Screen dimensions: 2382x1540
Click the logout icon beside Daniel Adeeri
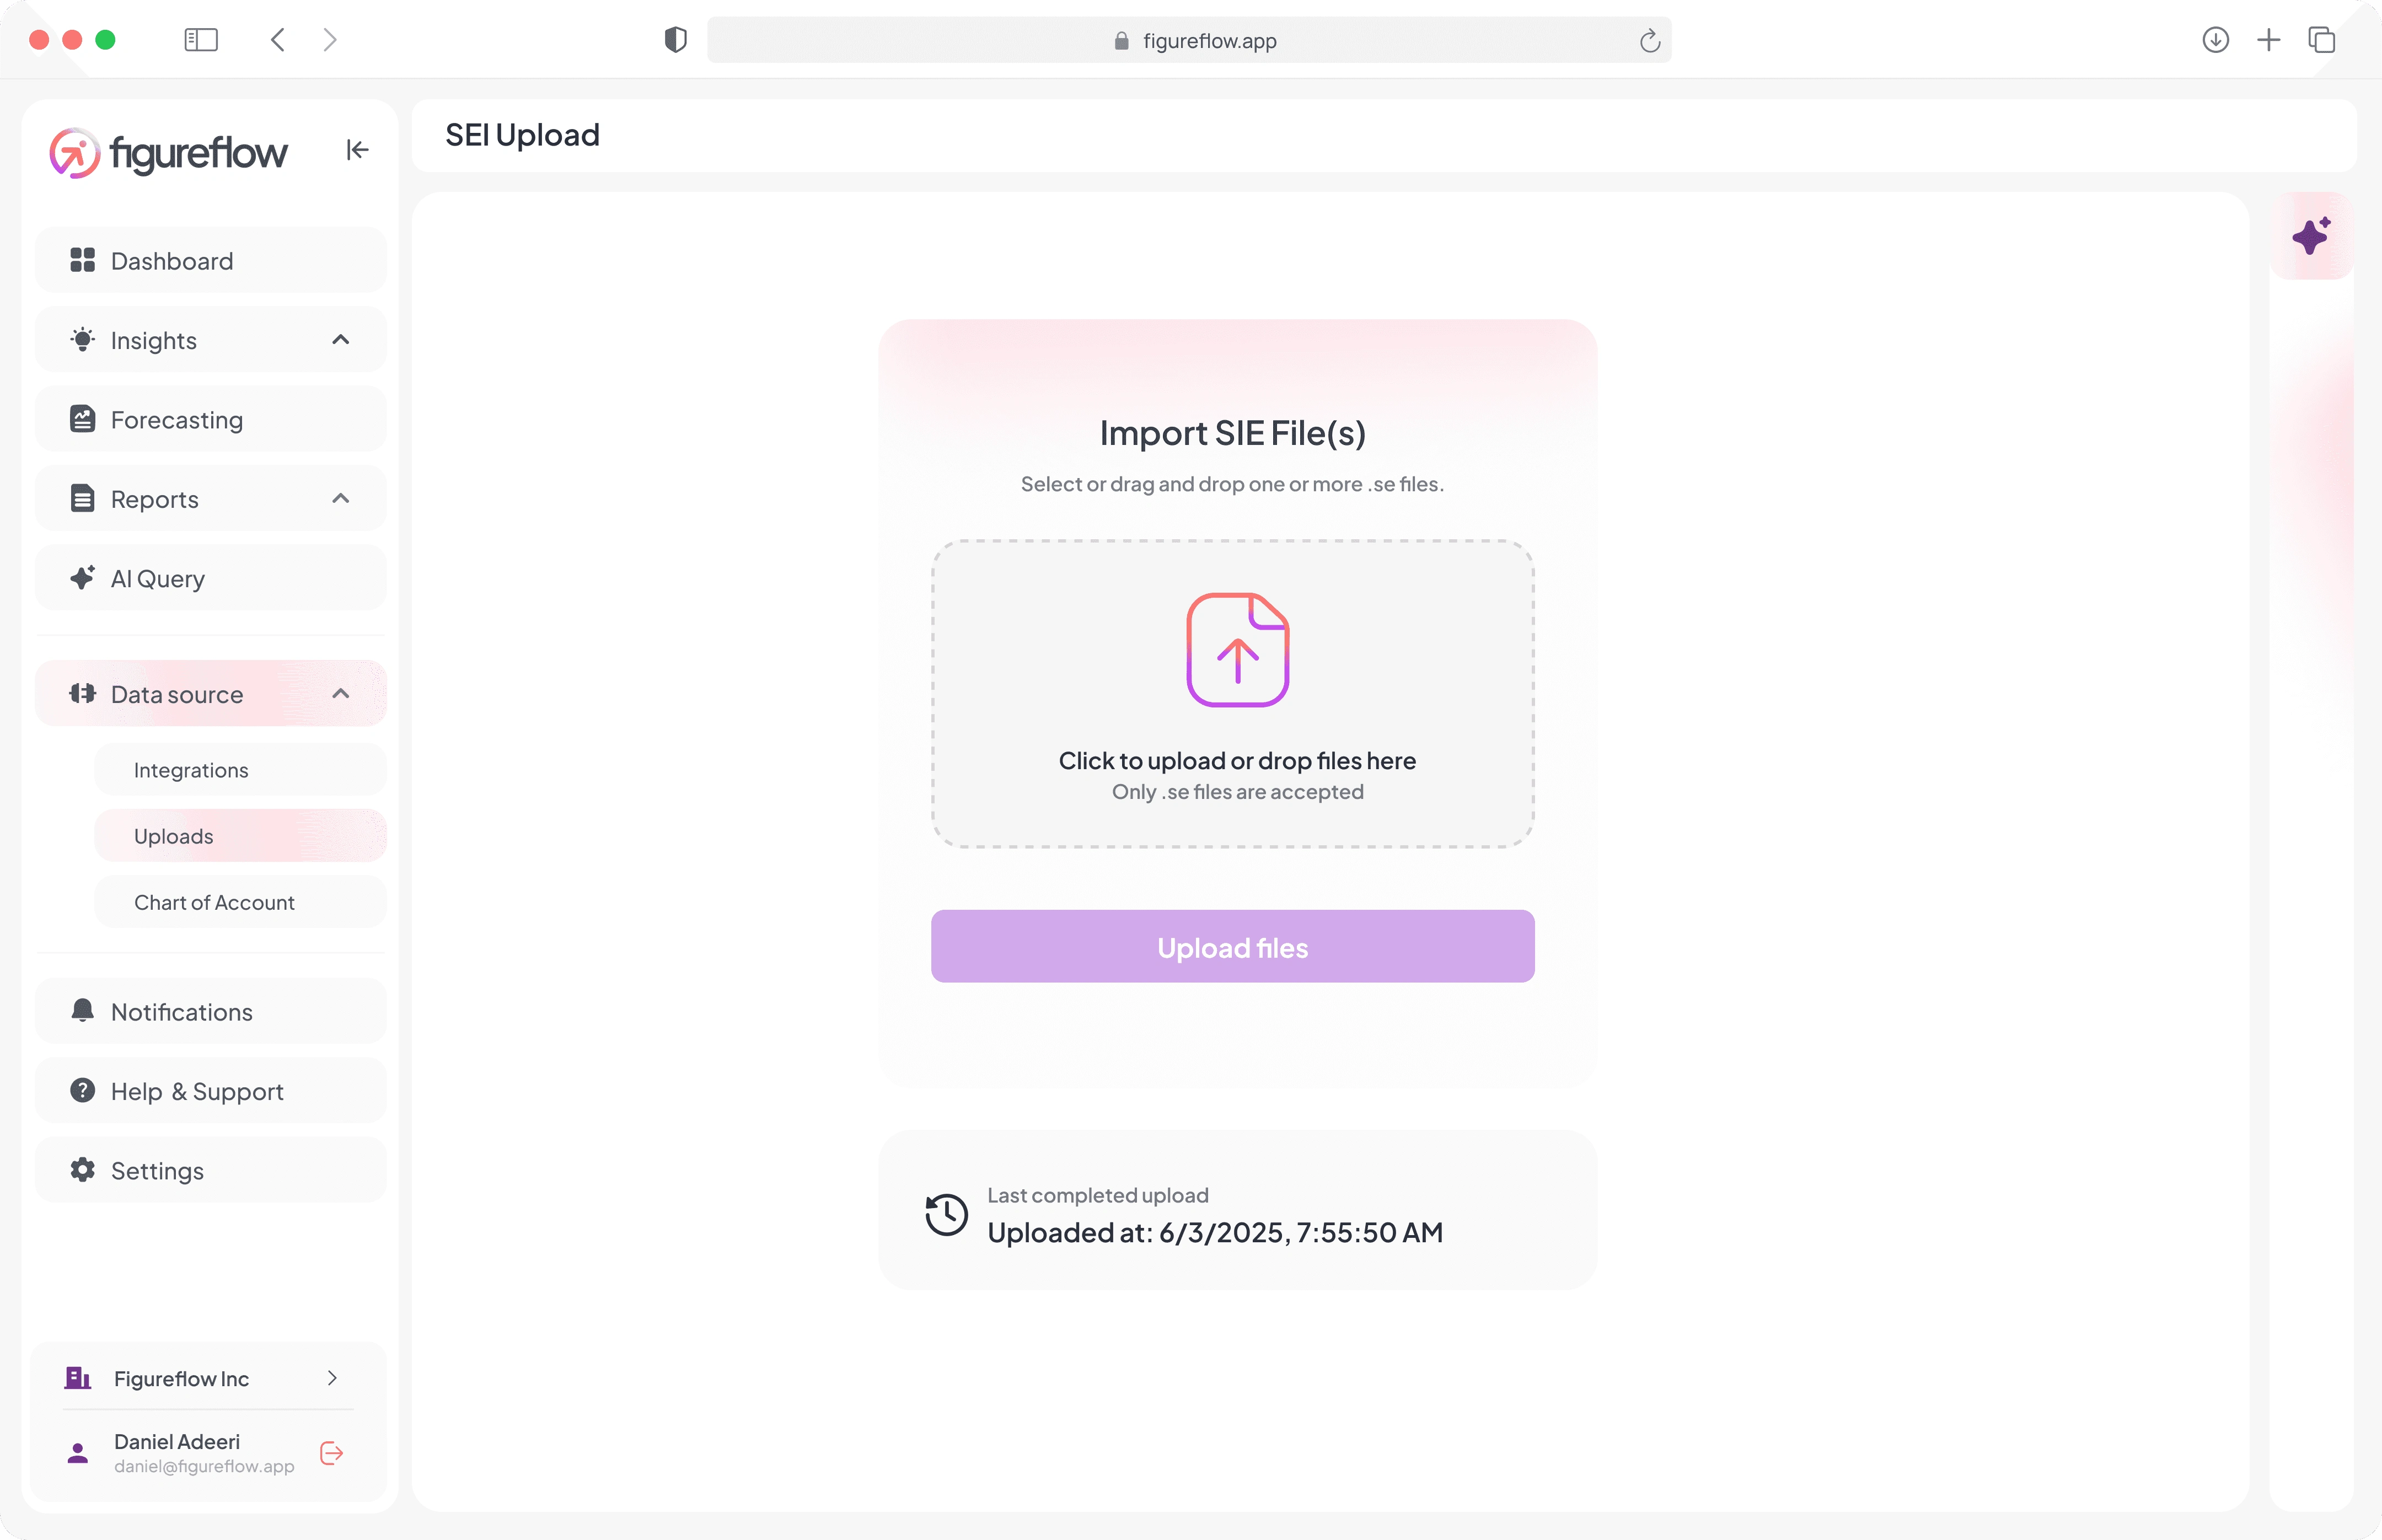click(332, 1453)
